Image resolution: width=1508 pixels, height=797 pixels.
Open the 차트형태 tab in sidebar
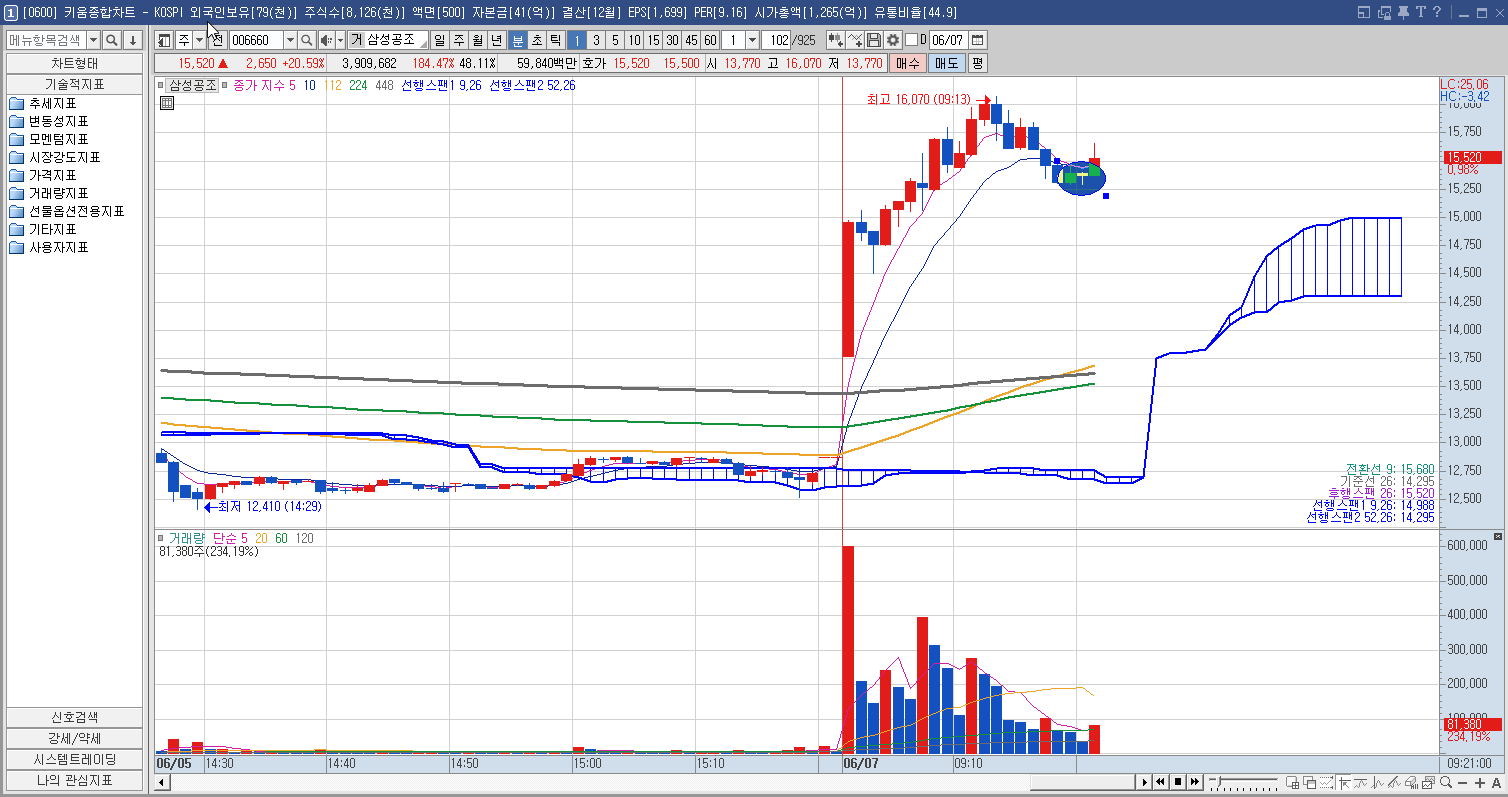pyautogui.click(x=75, y=62)
